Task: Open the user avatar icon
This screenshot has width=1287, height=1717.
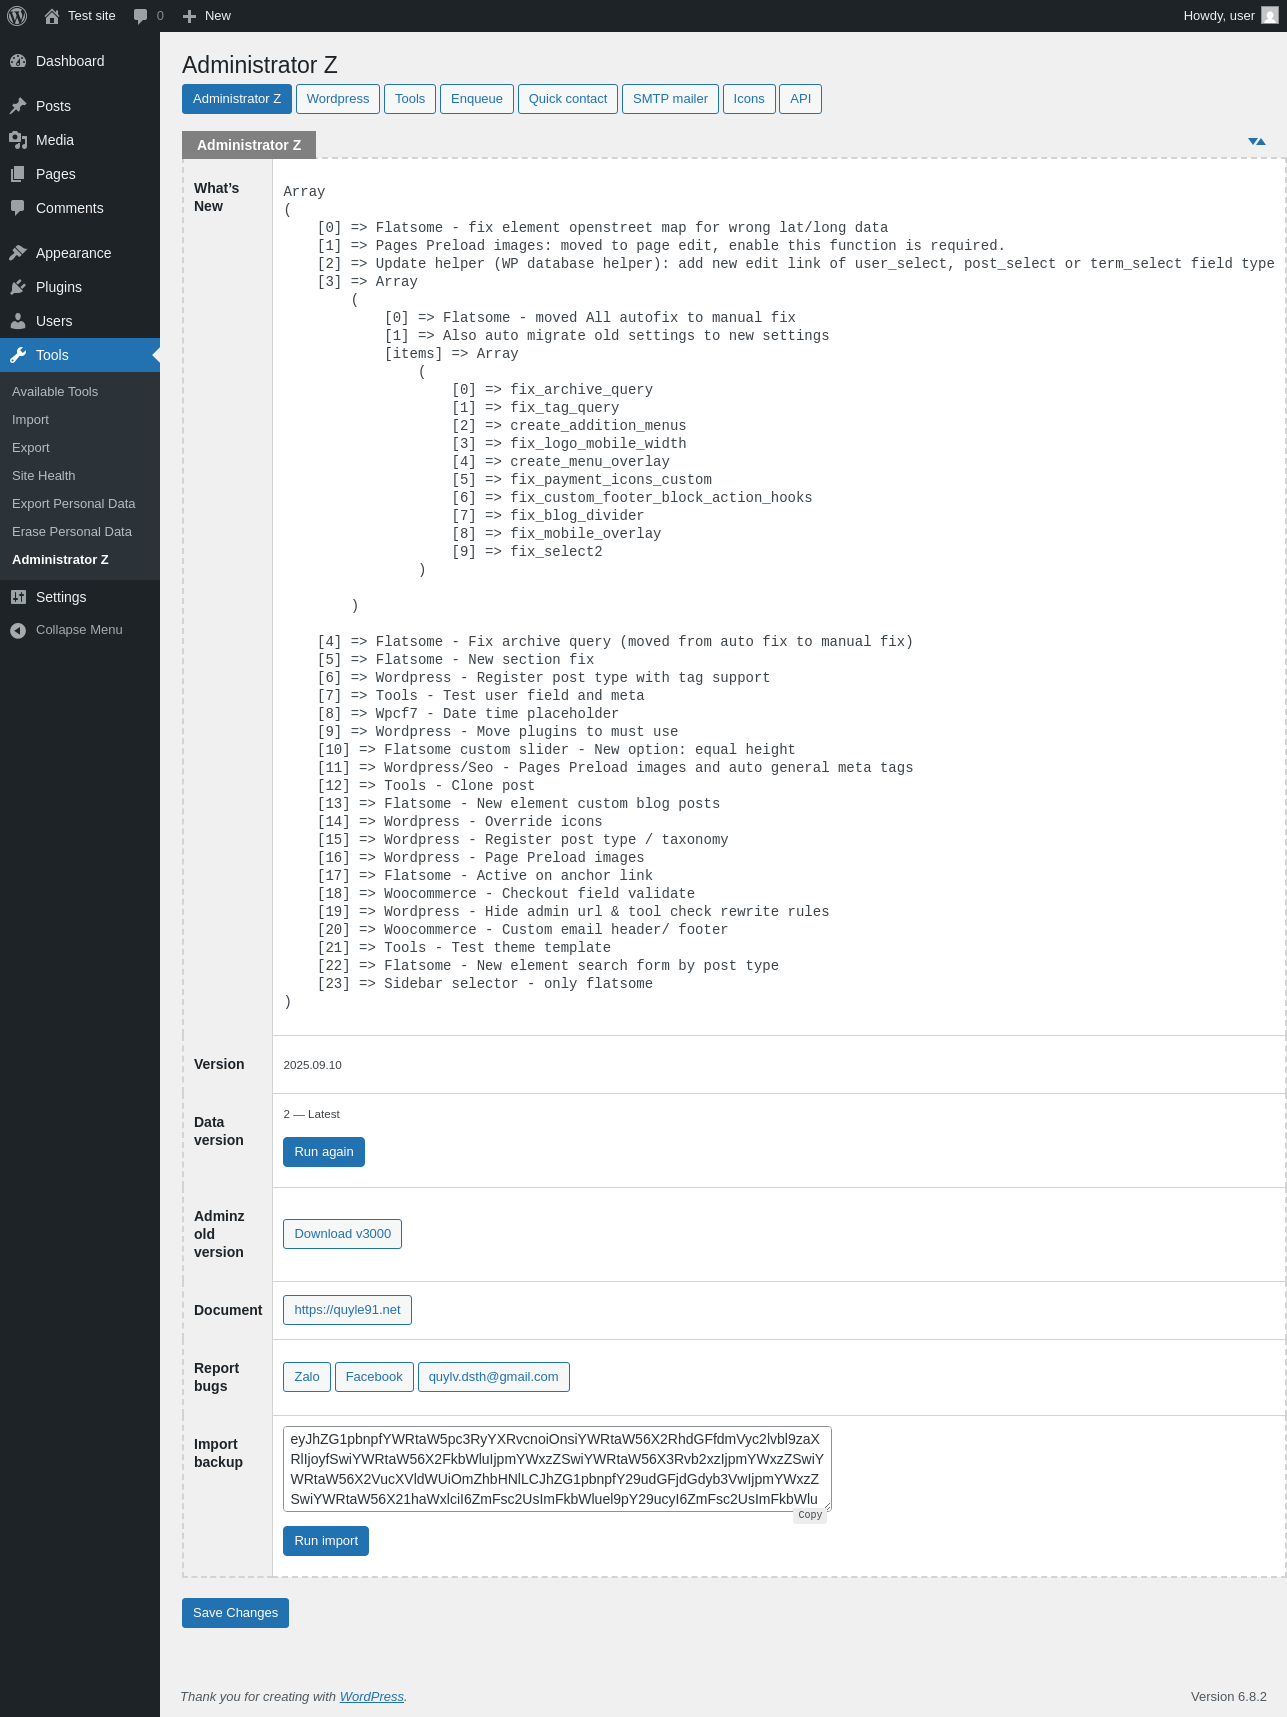Action: (x=1270, y=16)
